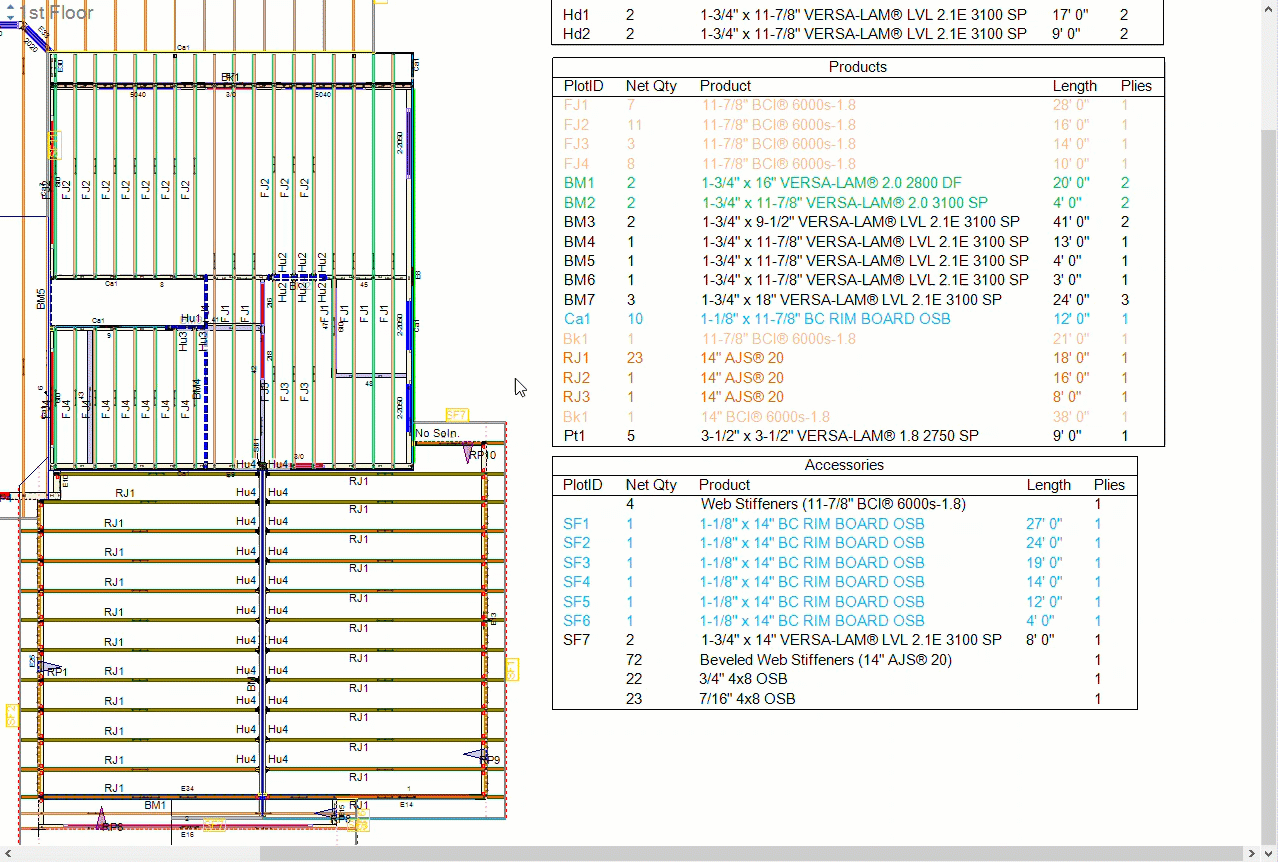Click product '1-3/4" x 18" VERSA-LAM® LVL'
1278x862 pixels.
click(x=851, y=300)
